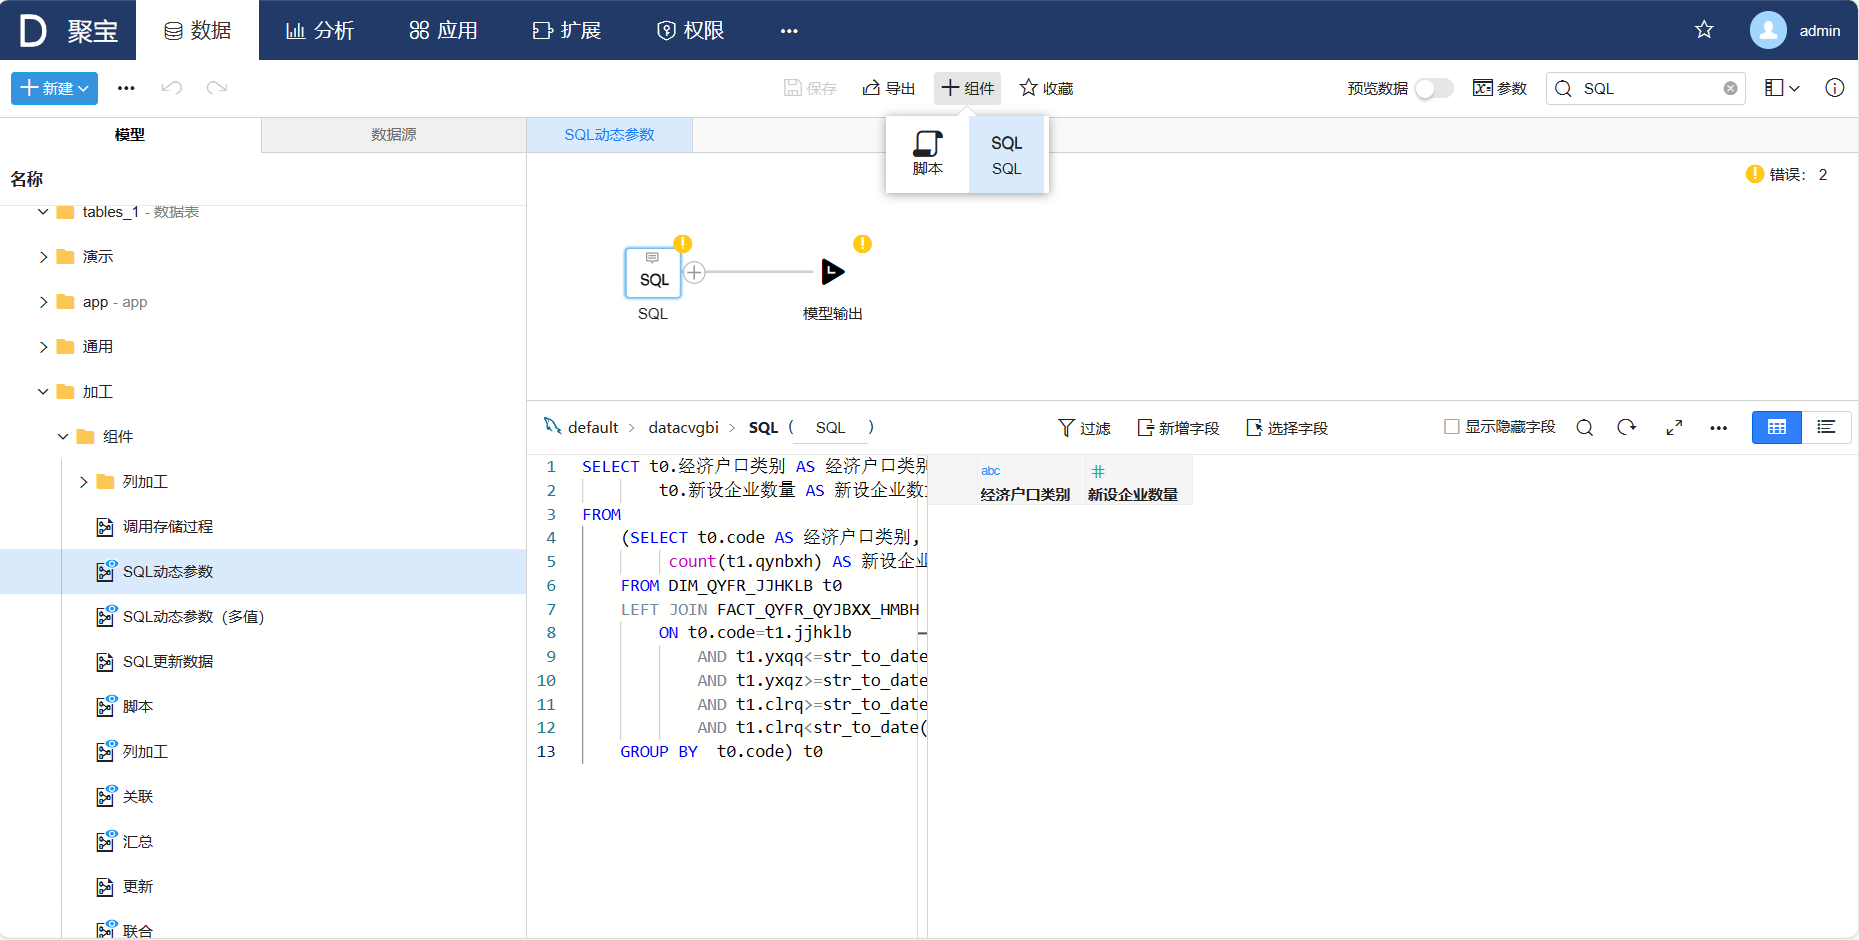Expand the 演示 folder
Image resolution: width=1859 pixels, height=940 pixels.
point(43,257)
